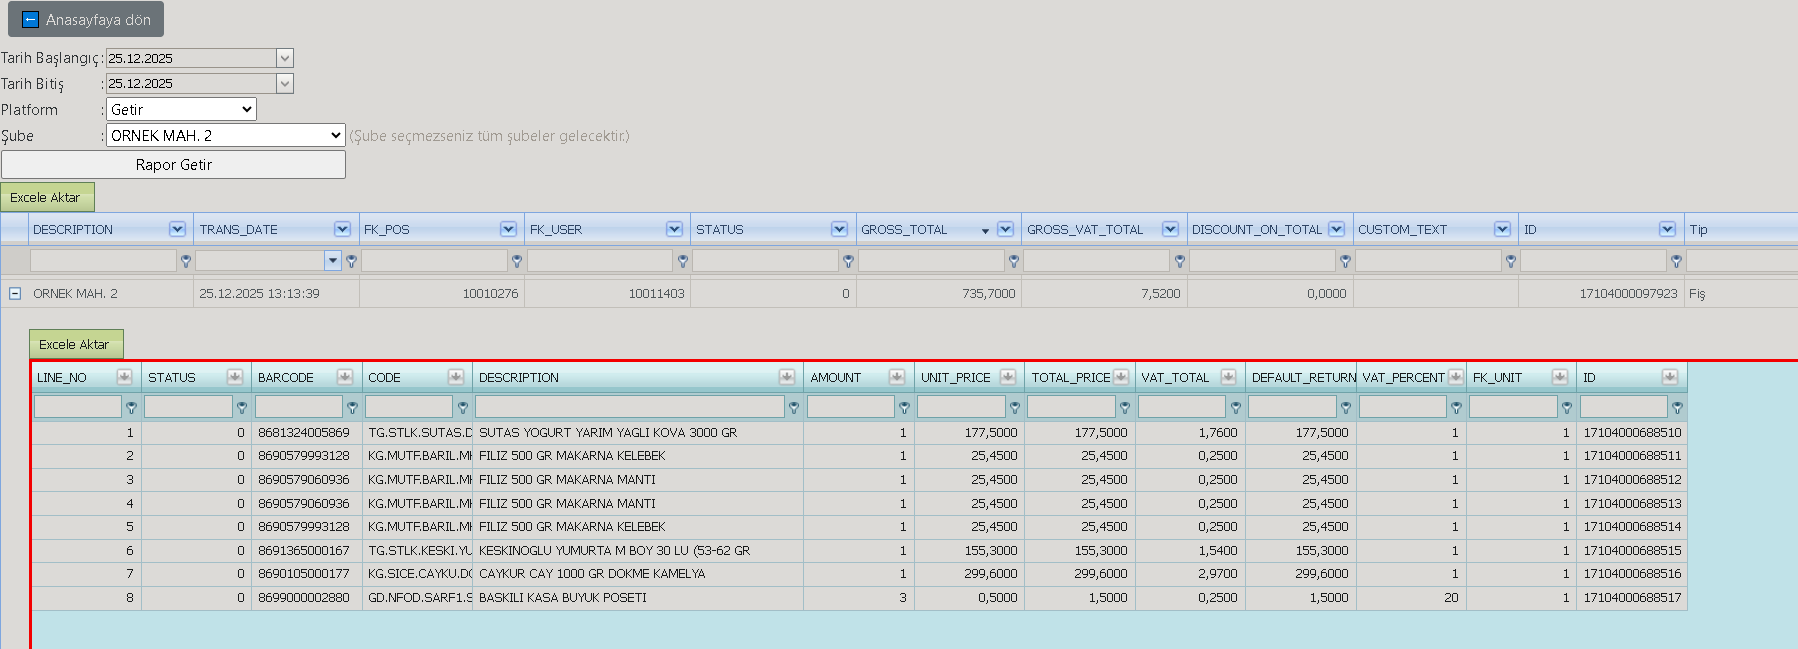
Task: Open Tarih Başlangıç date picker arrow
Action: point(285,58)
